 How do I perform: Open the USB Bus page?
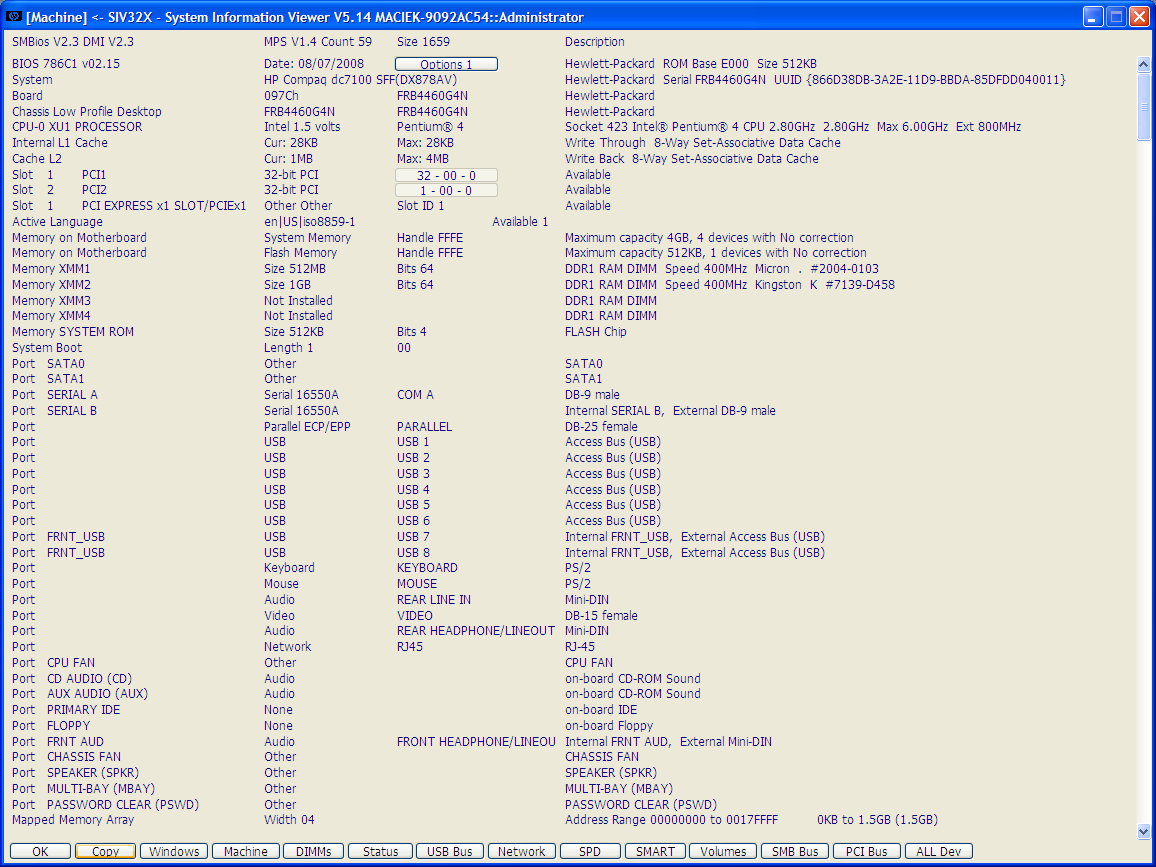[450, 852]
